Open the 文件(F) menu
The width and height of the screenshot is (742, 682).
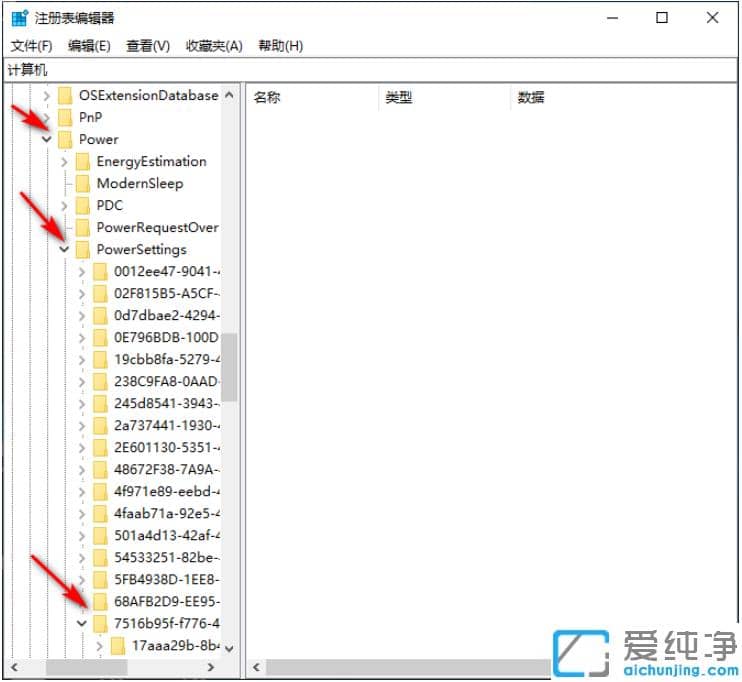coord(31,46)
